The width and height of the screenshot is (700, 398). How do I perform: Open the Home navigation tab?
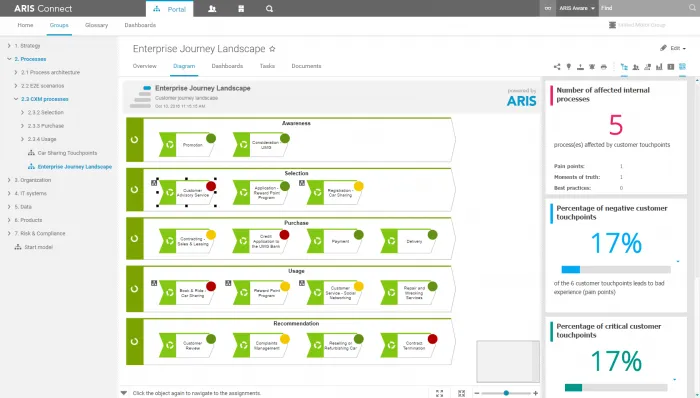pos(25,25)
